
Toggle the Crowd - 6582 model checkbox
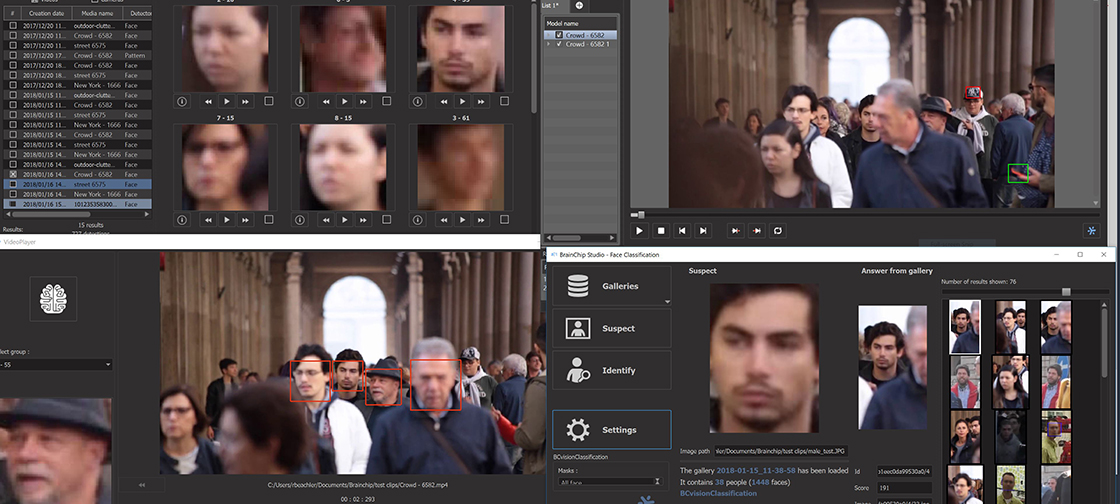[x=559, y=35]
